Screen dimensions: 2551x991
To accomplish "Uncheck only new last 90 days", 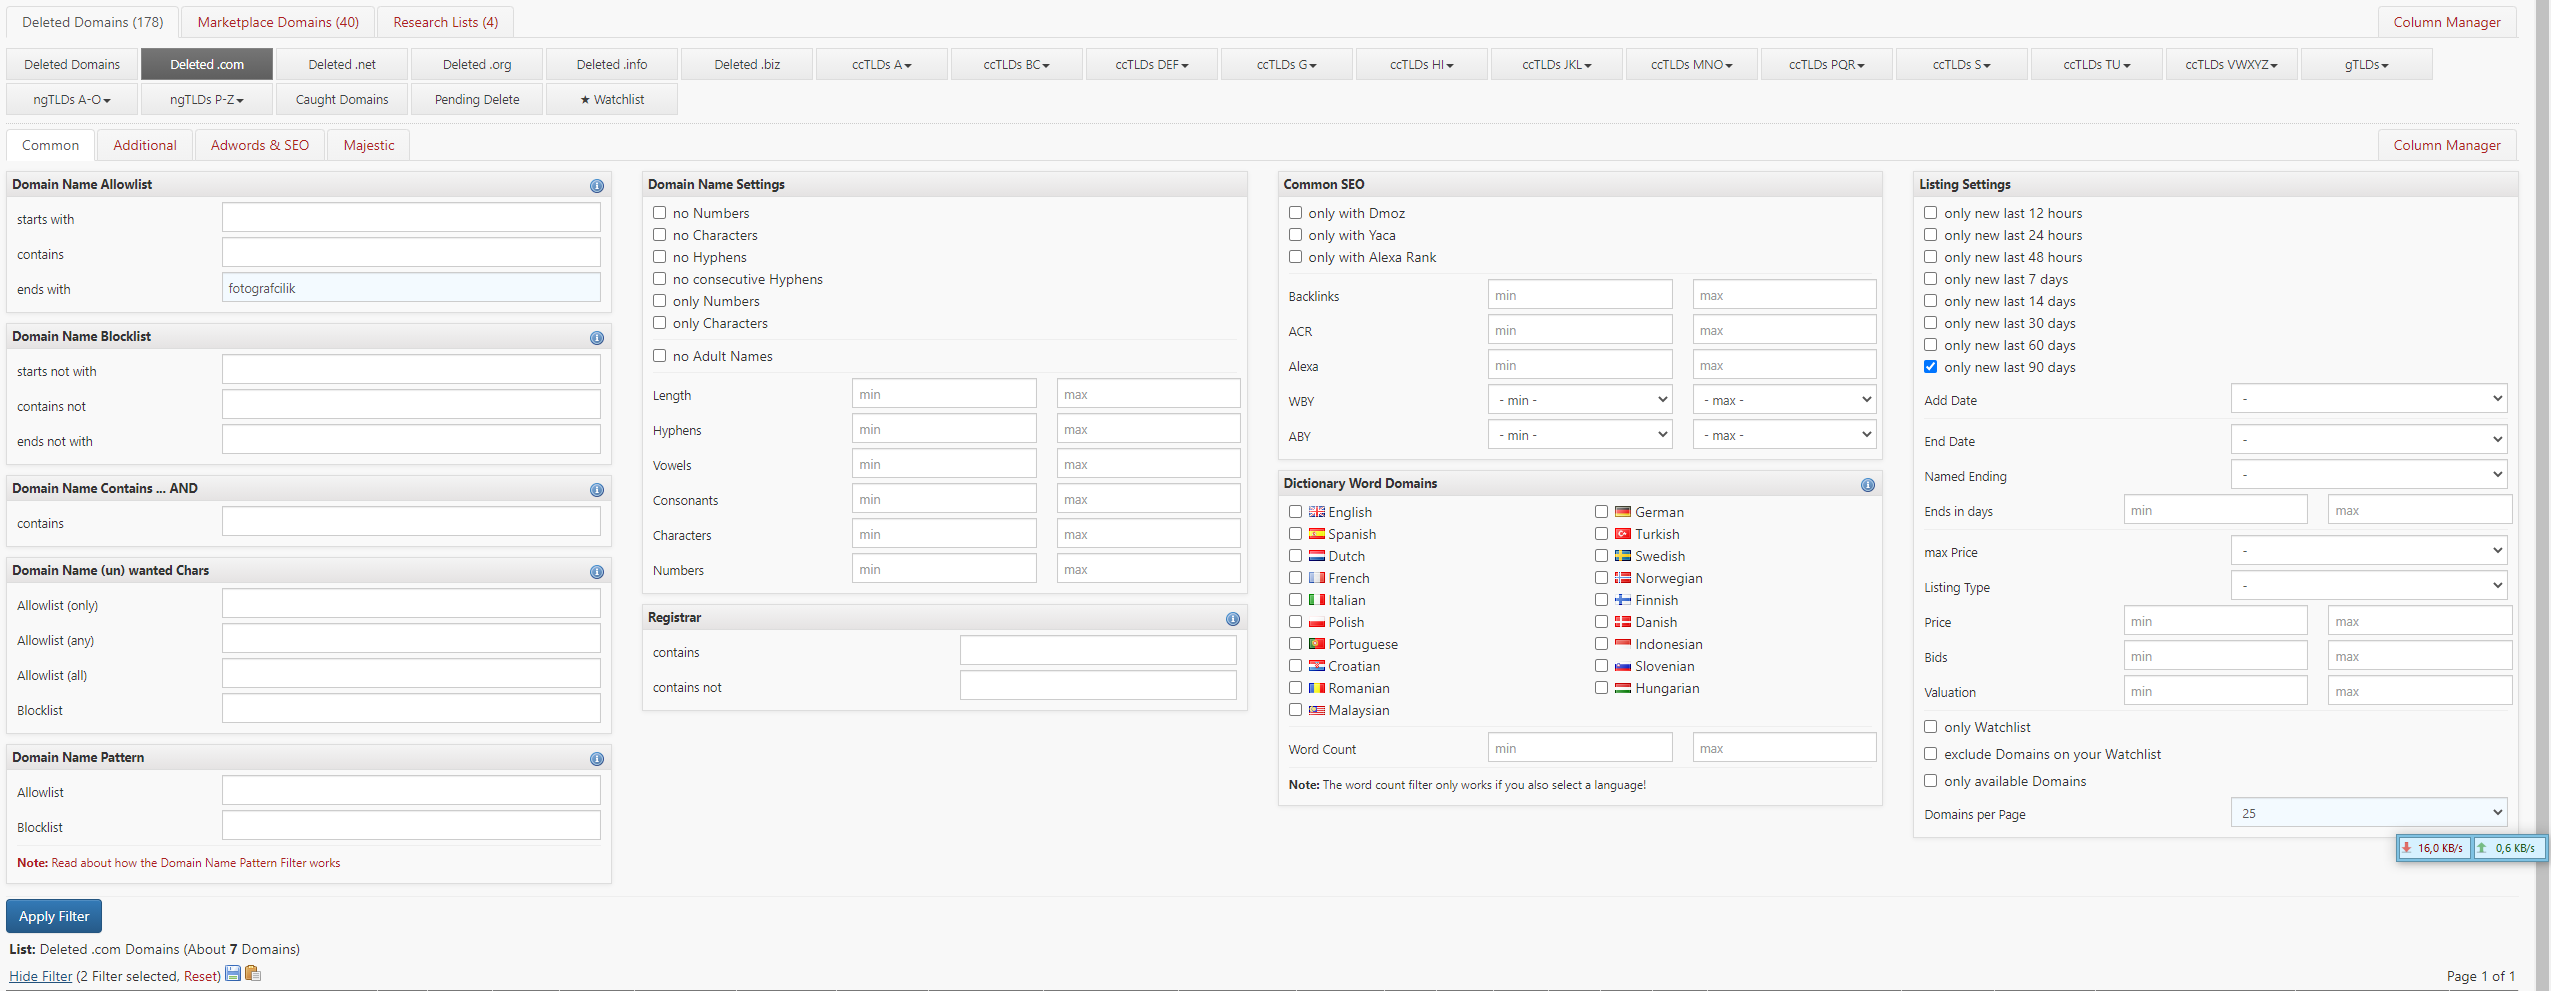I will click(1931, 367).
